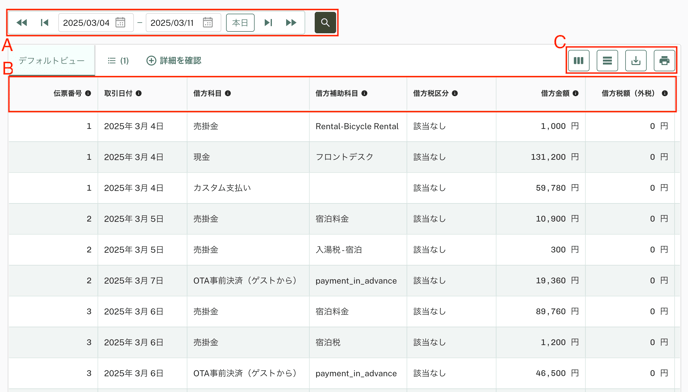Click the 1,000 円 amount cell
The width and height of the screenshot is (688, 392).
(541, 126)
